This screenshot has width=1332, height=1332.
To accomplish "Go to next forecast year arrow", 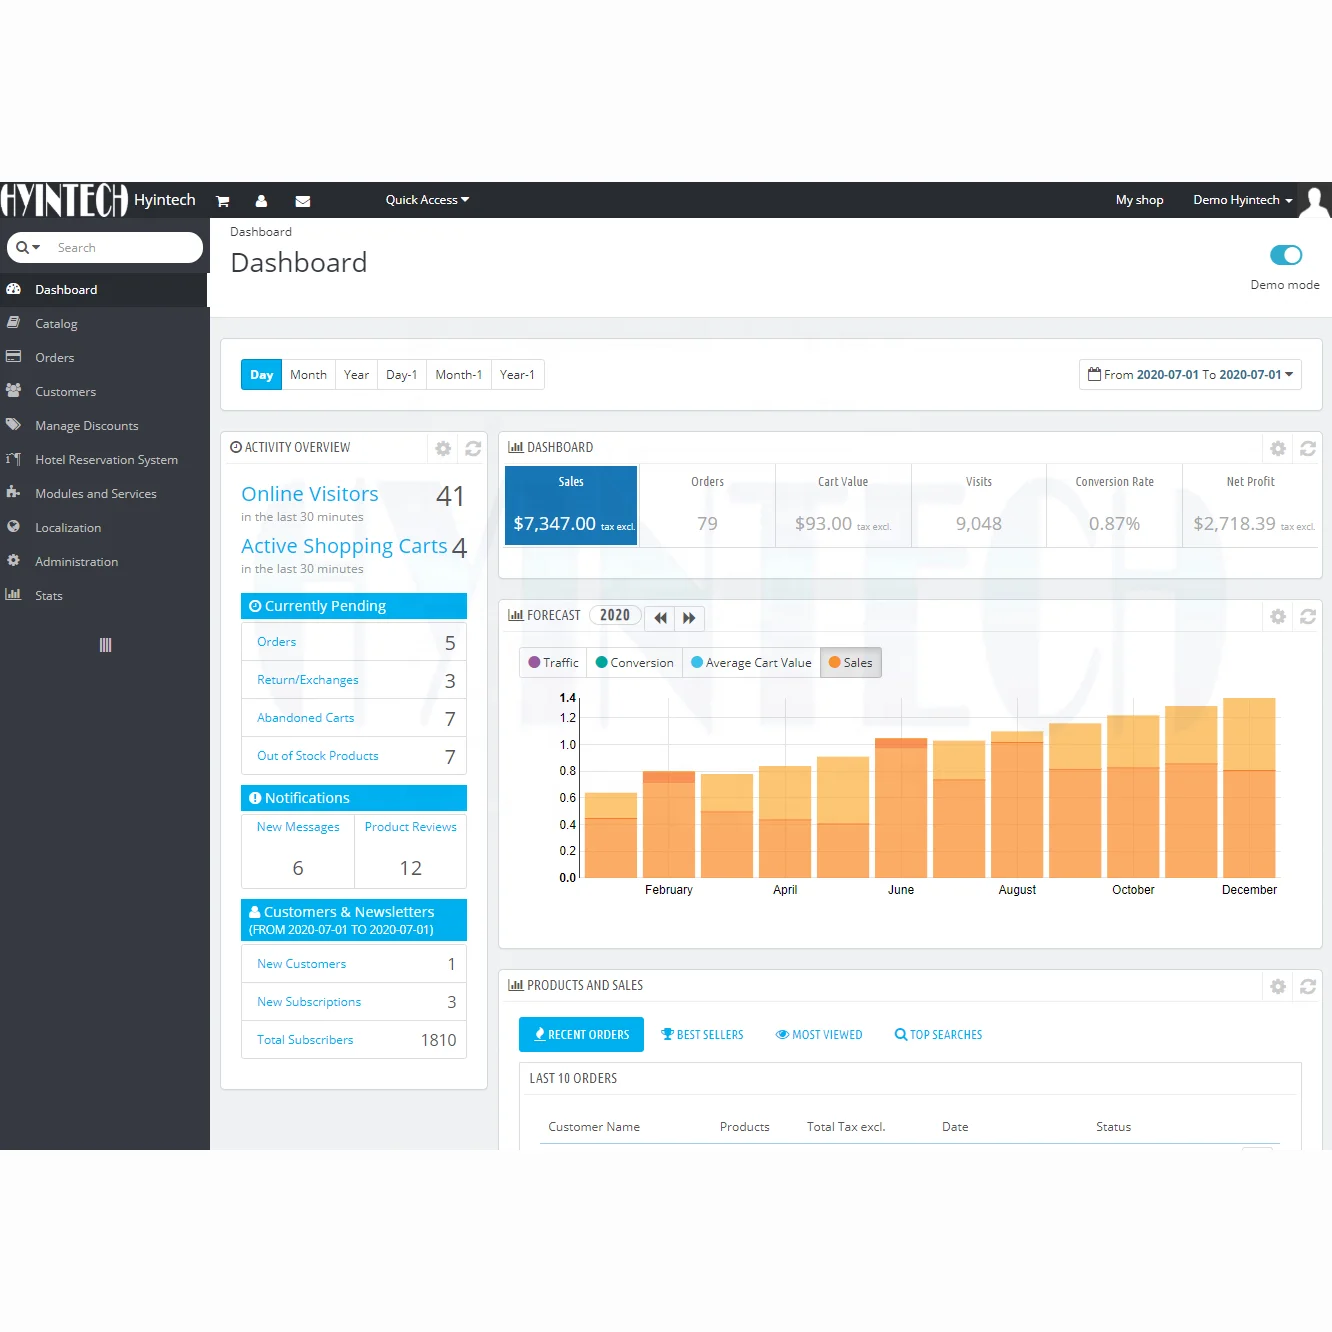I will 689,618.
